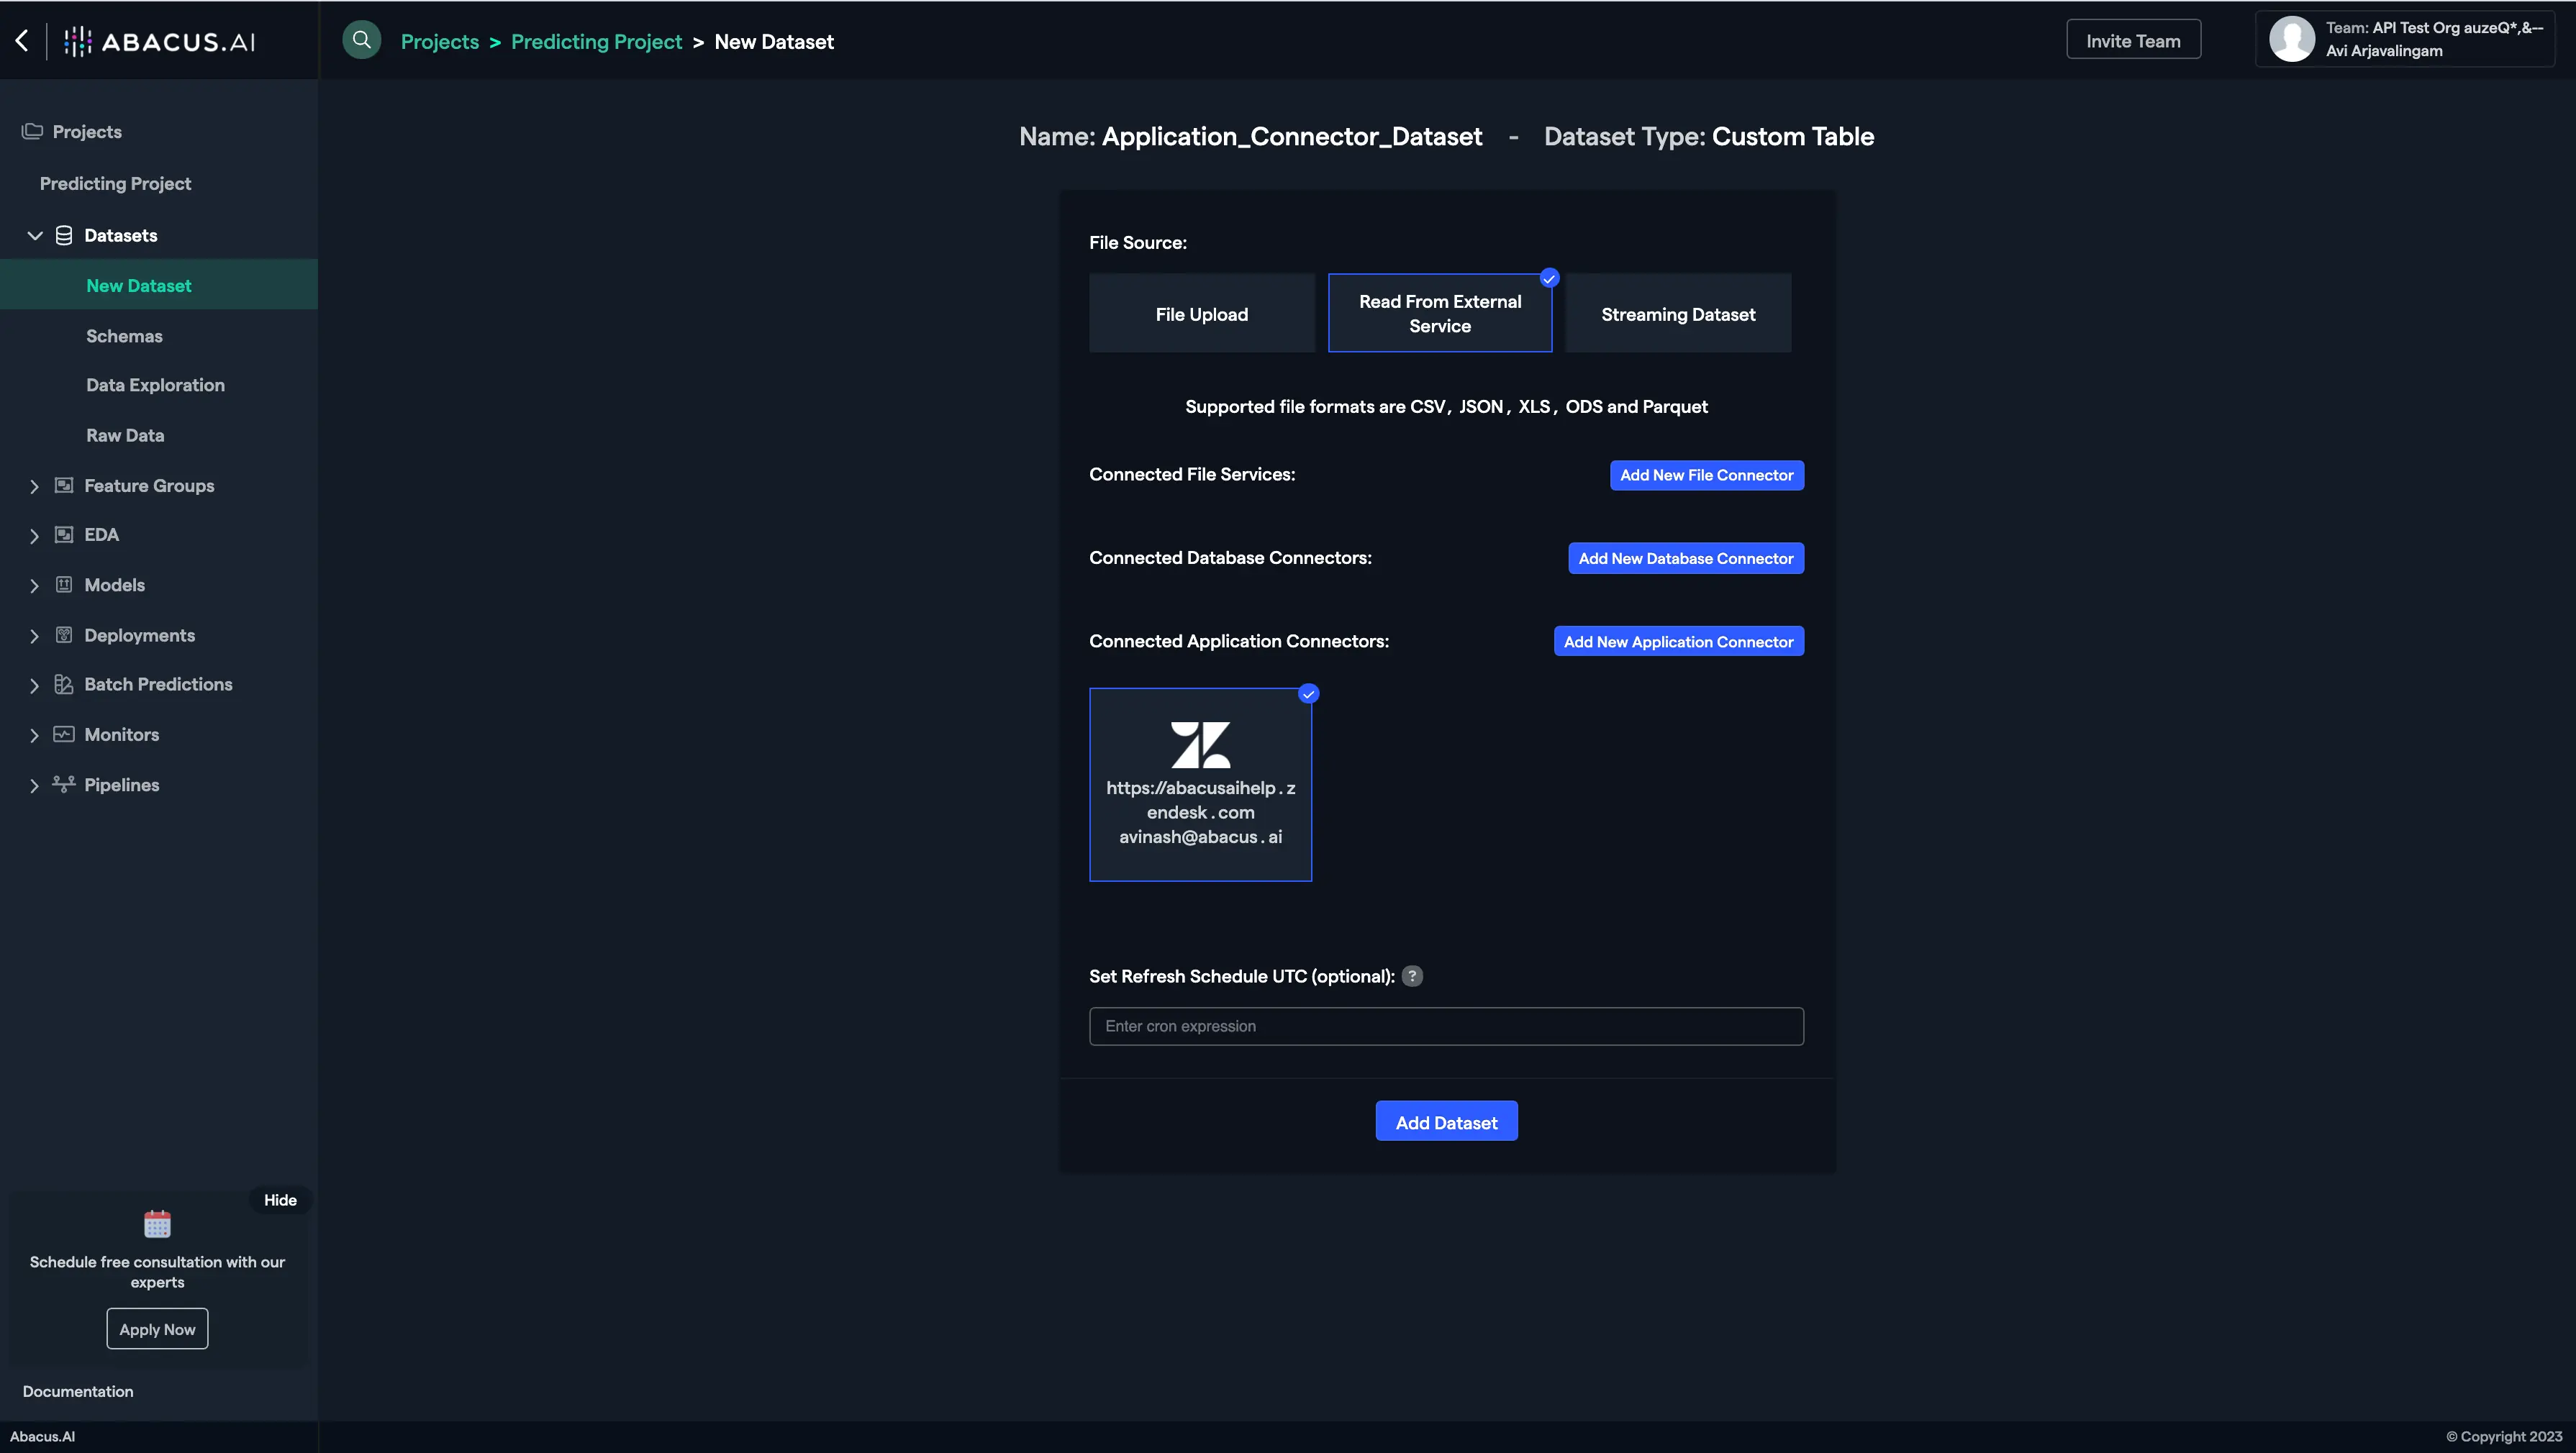Open the Schemas menu item
Viewport: 2576px width, 1453px height.
[124, 334]
